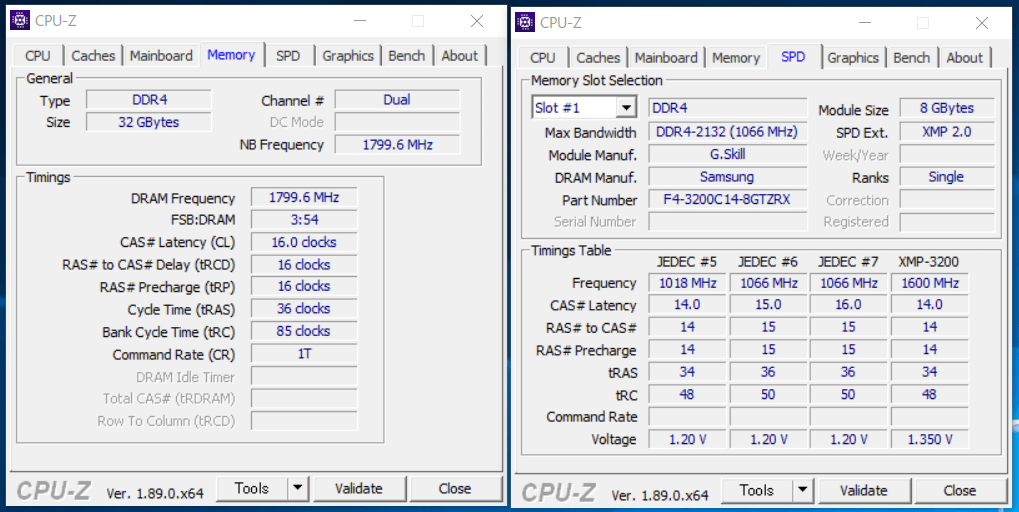
Task: Open Graphics tab in left CPU-Z window
Action: (348, 56)
